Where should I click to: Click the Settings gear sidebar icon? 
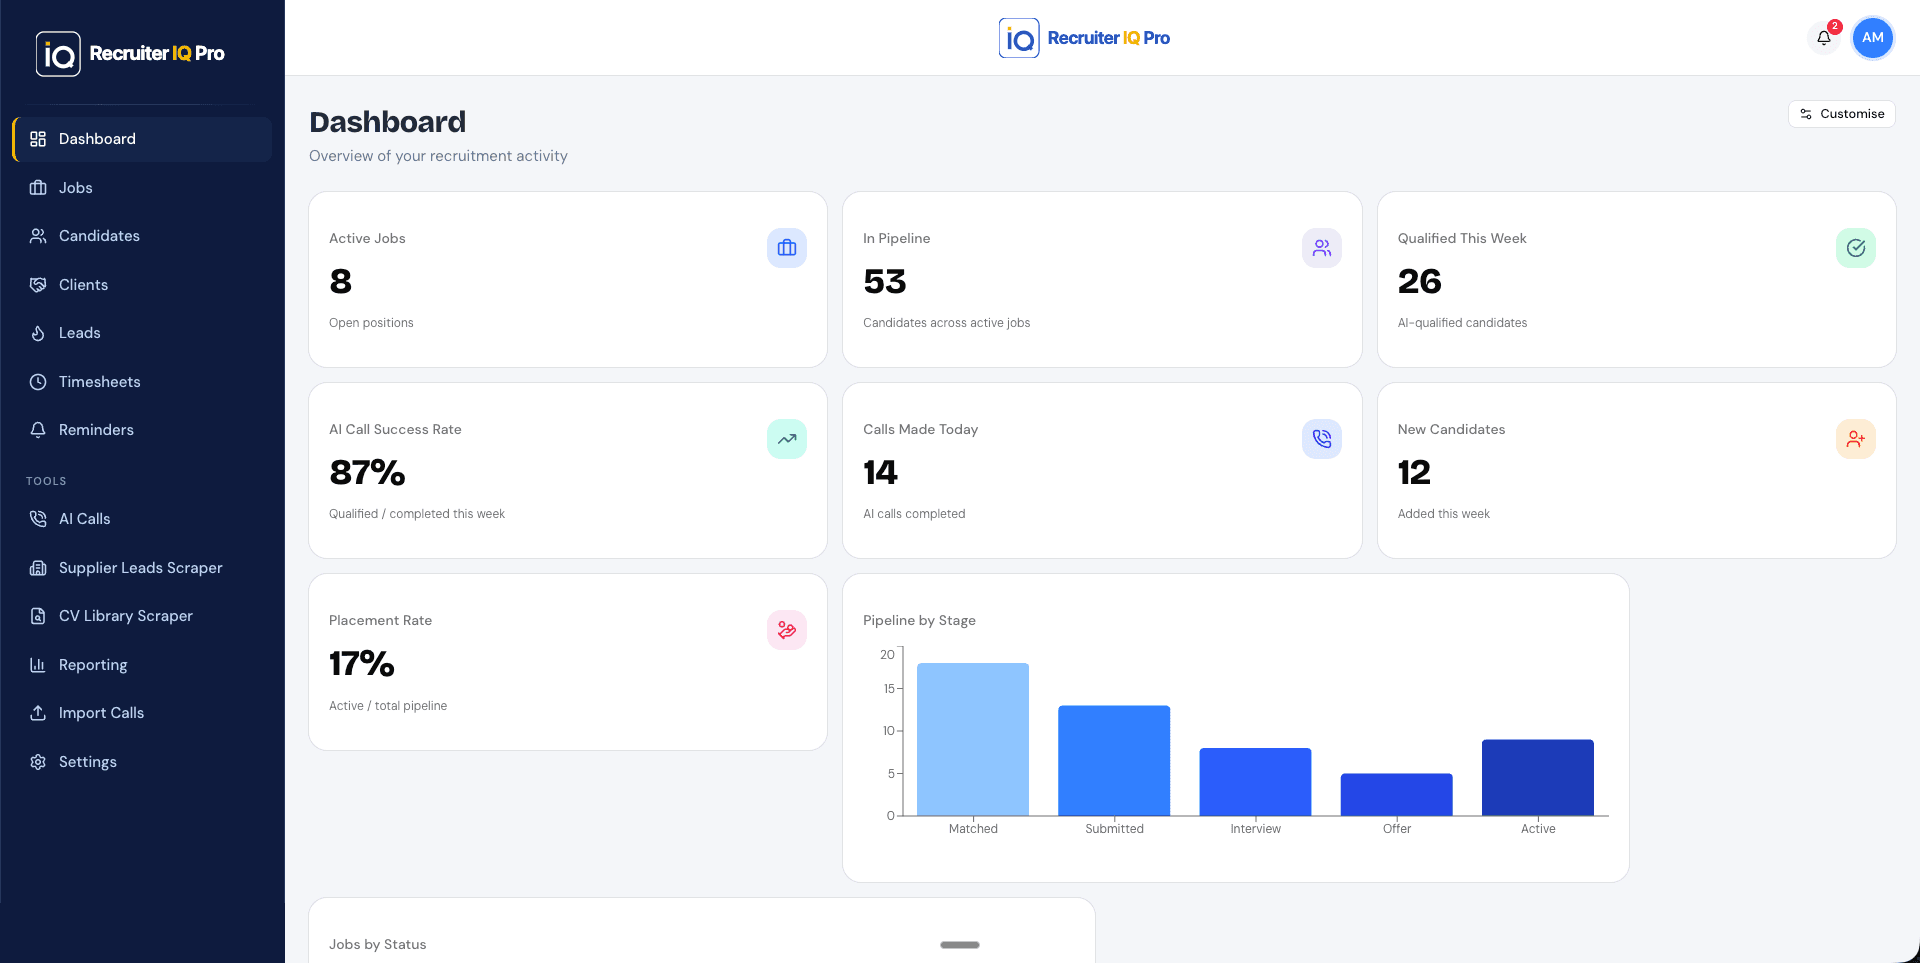click(38, 762)
